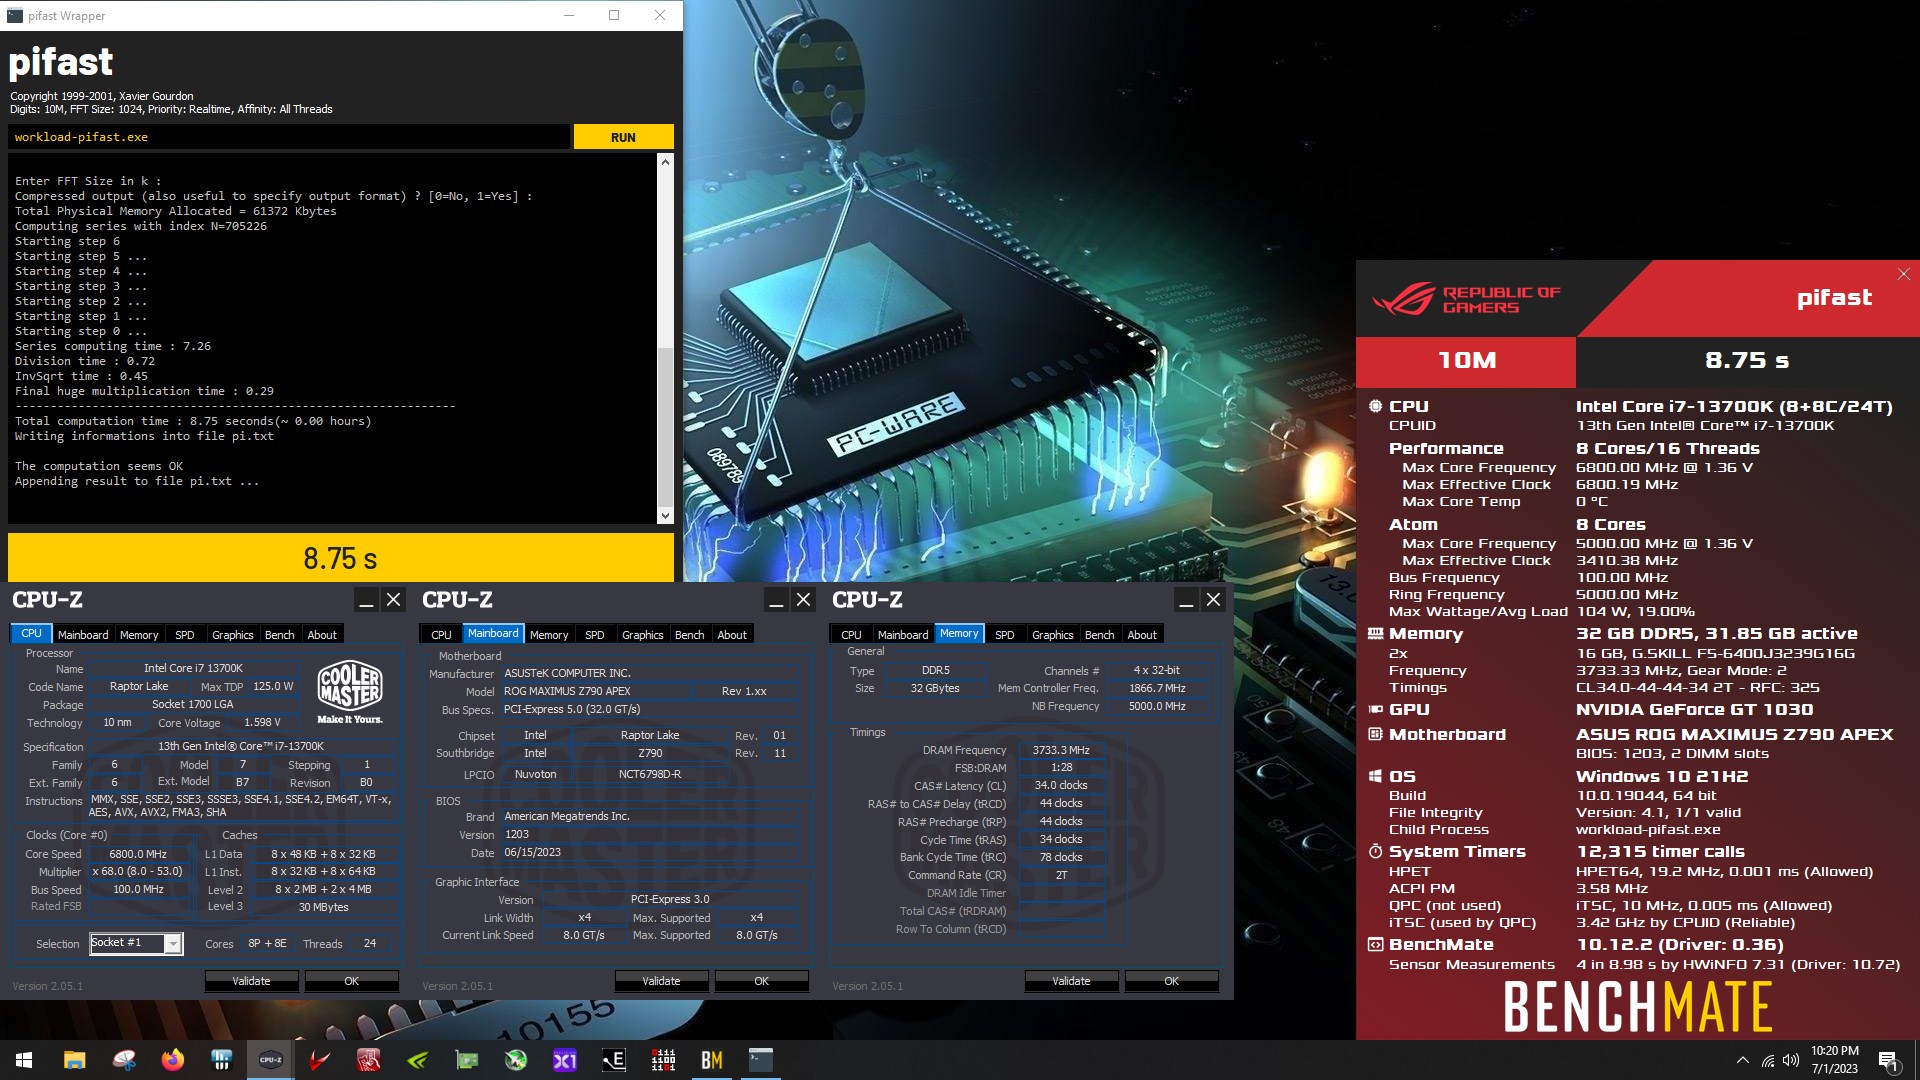Image resolution: width=1920 pixels, height=1080 pixels.
Task: Open red ROG utility taskbar icon
Action: (x=369, y=1060)
